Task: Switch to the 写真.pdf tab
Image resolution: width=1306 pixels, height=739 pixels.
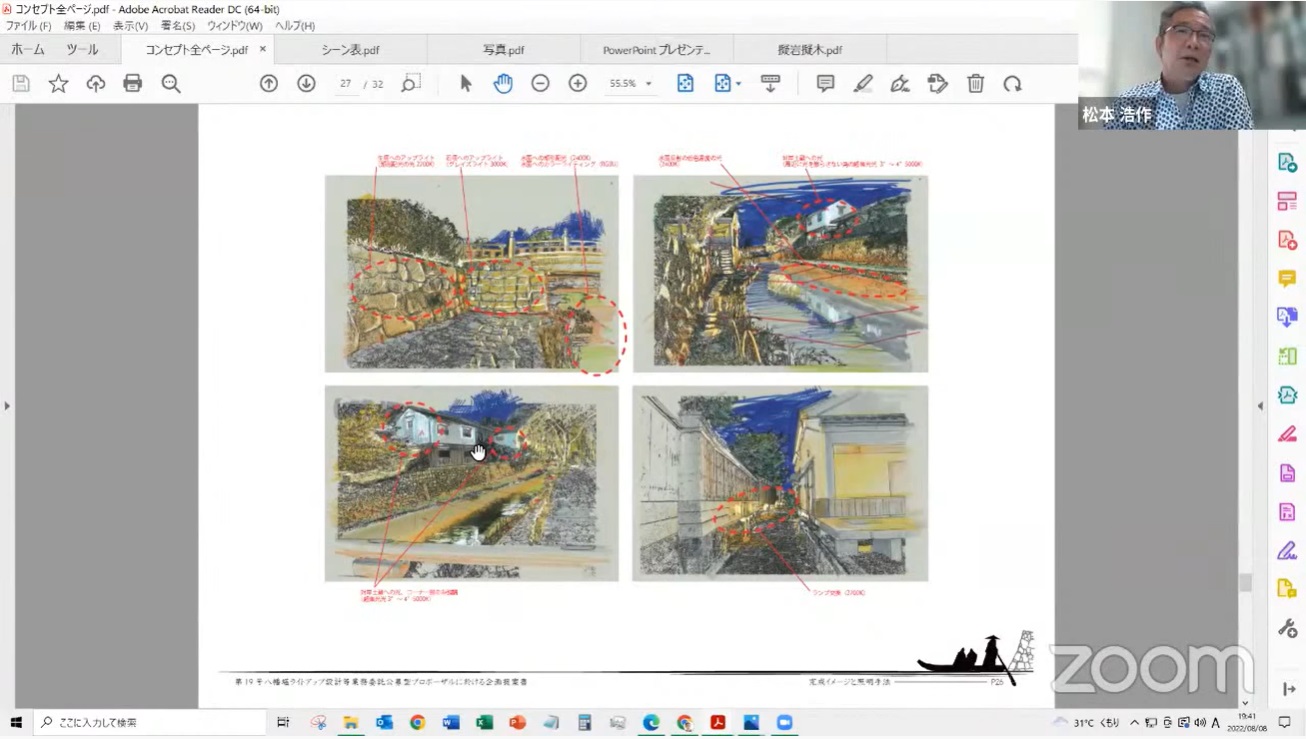Action: coord(503,49)
